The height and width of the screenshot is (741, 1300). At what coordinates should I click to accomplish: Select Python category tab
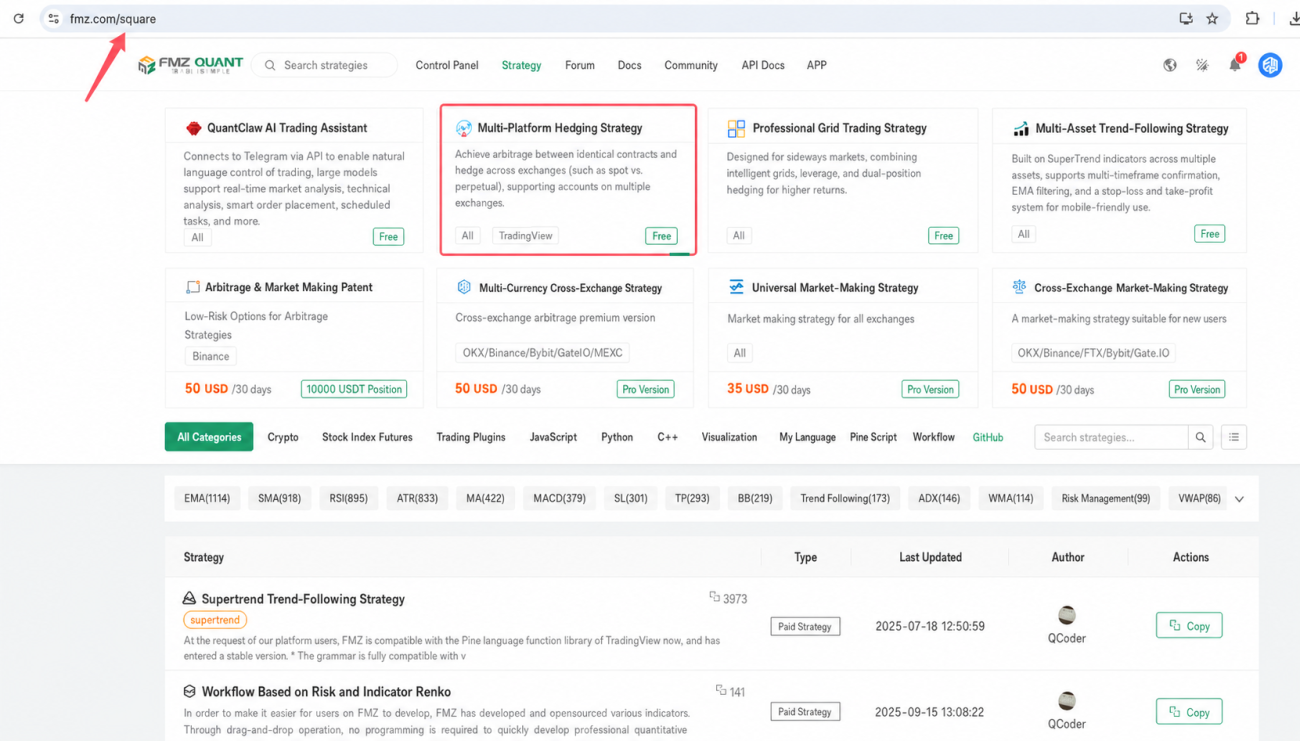pyautogui.click(x=617, y=437)
